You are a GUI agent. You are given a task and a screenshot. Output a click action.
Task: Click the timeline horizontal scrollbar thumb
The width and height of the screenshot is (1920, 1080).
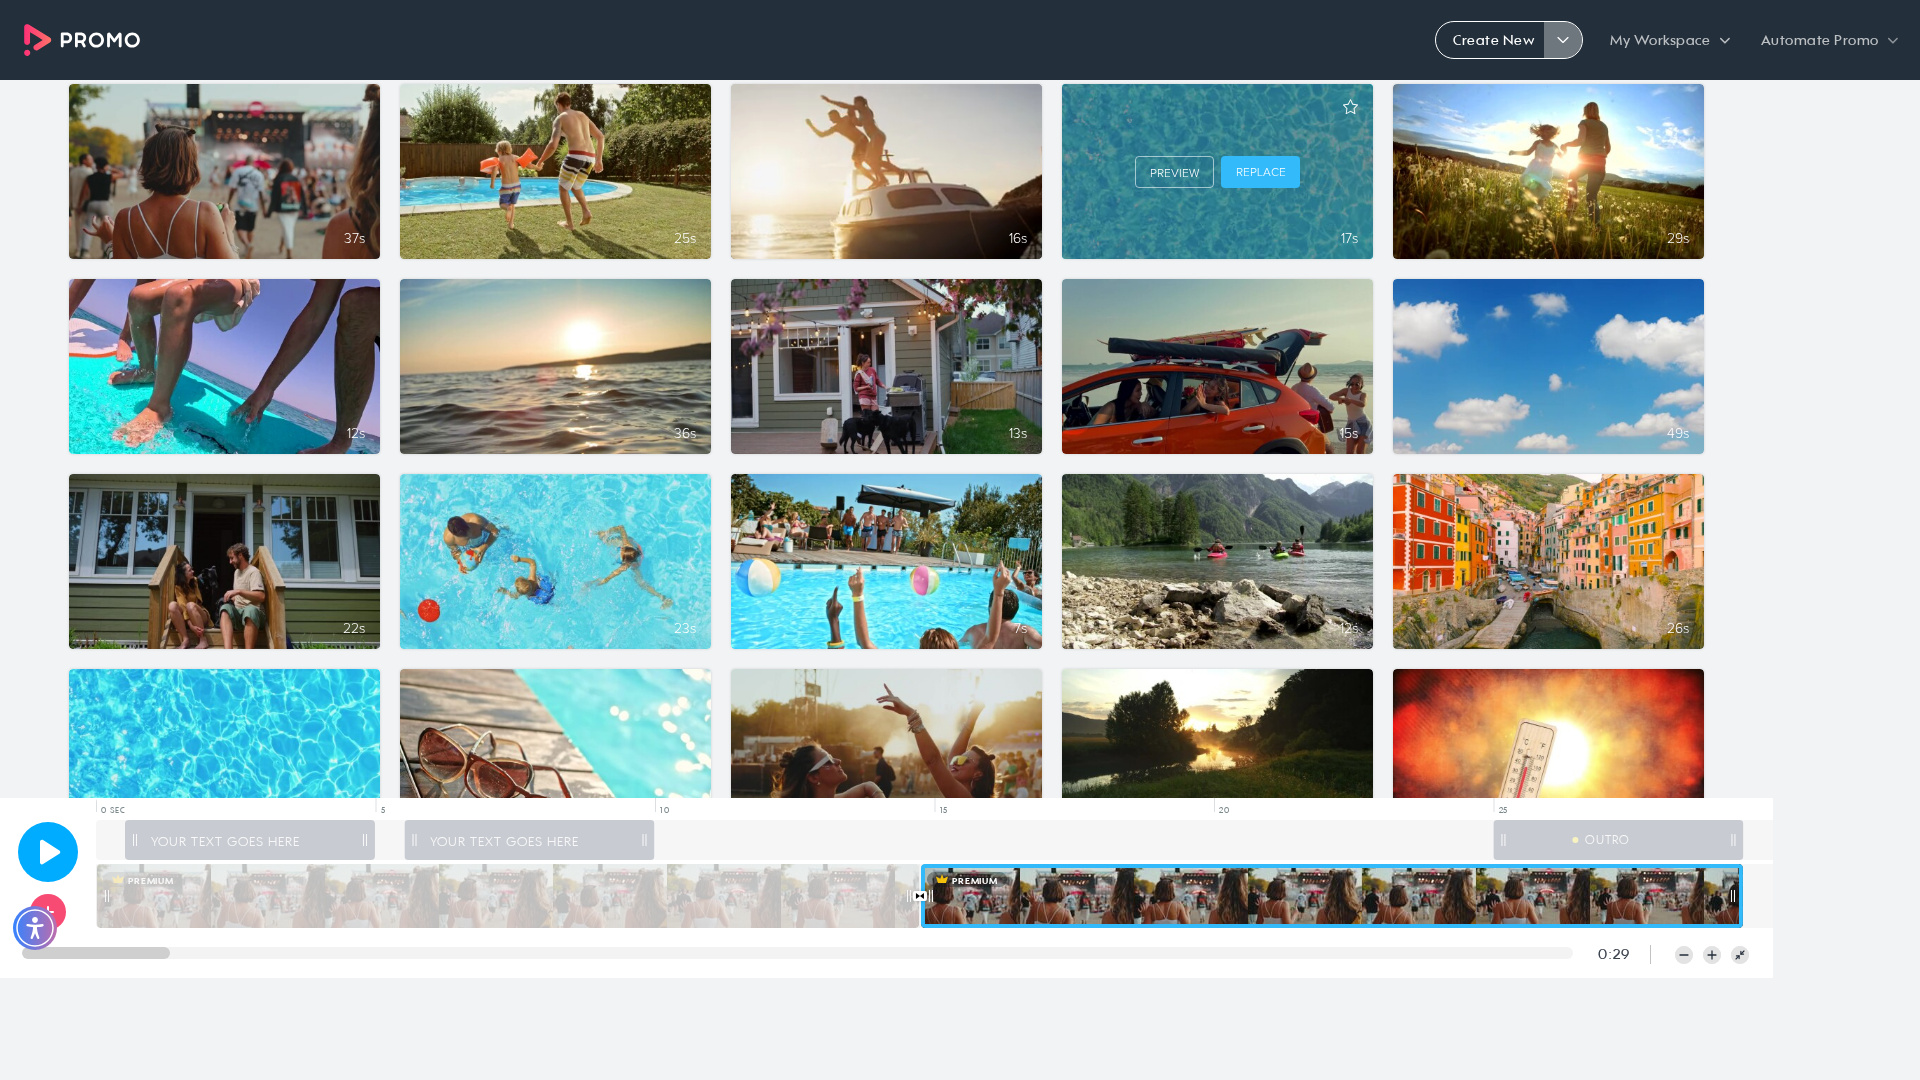[96, 953]
